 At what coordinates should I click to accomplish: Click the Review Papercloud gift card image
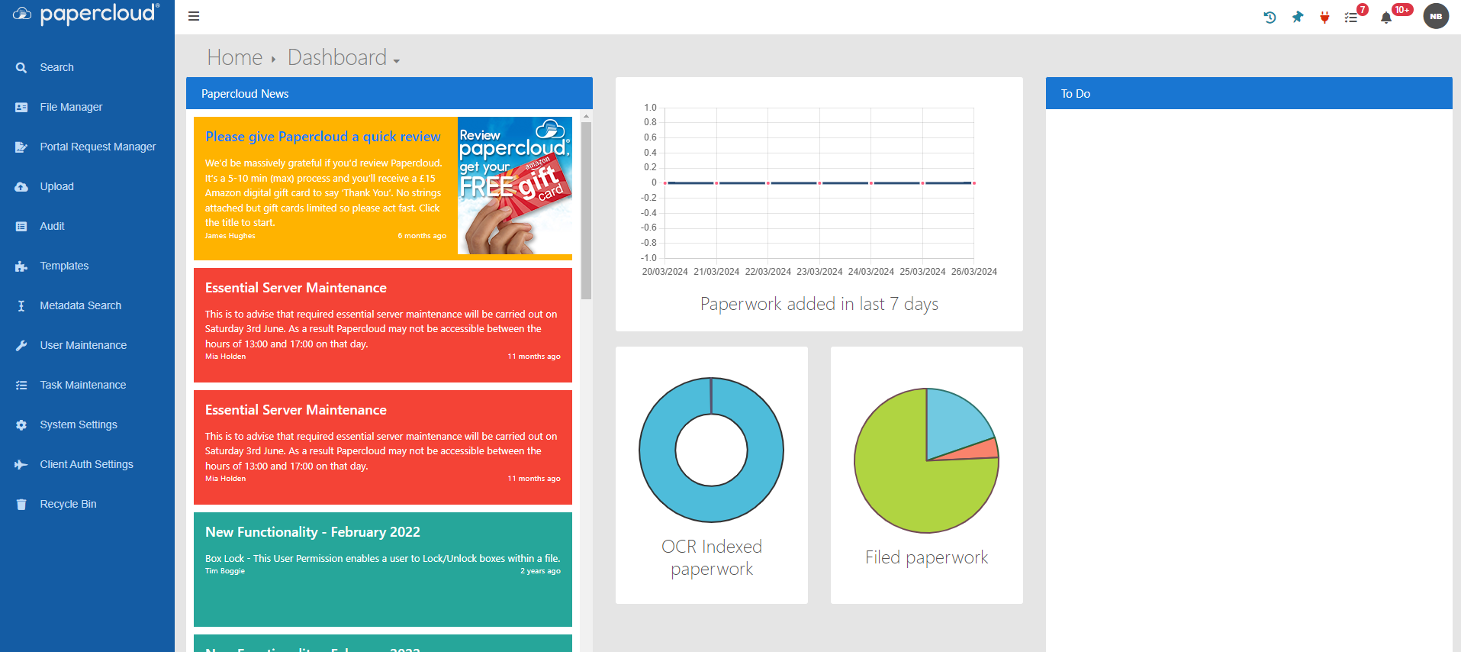[x=515, y=186]
